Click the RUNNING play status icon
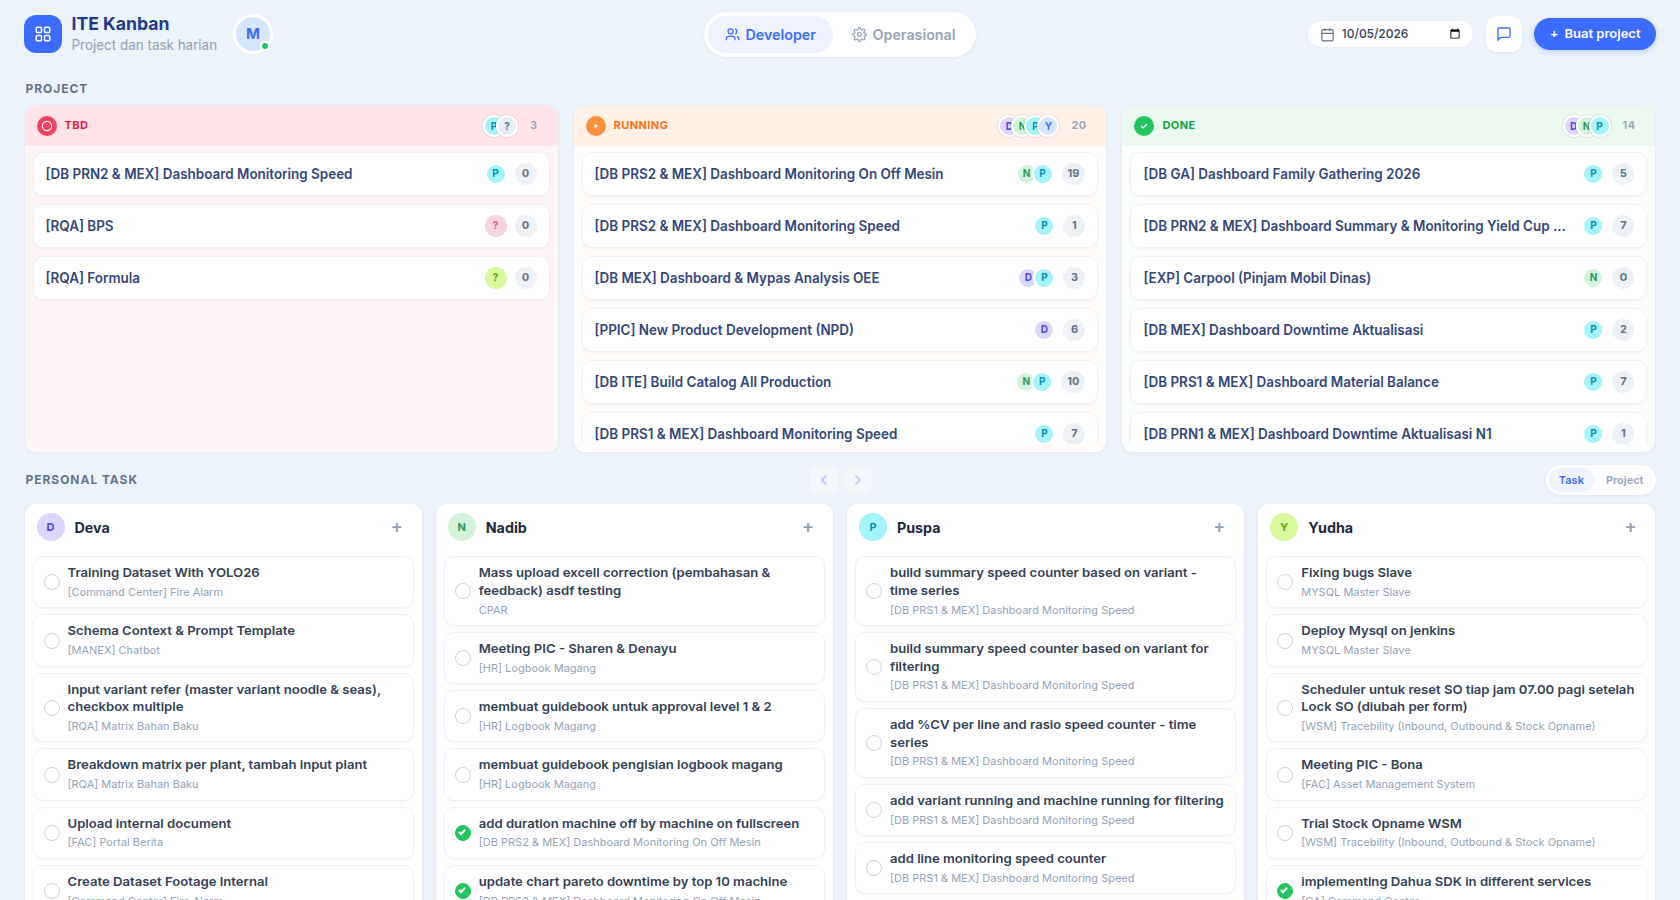Viewport: 1680px width, 900px height. pos(596,126)
